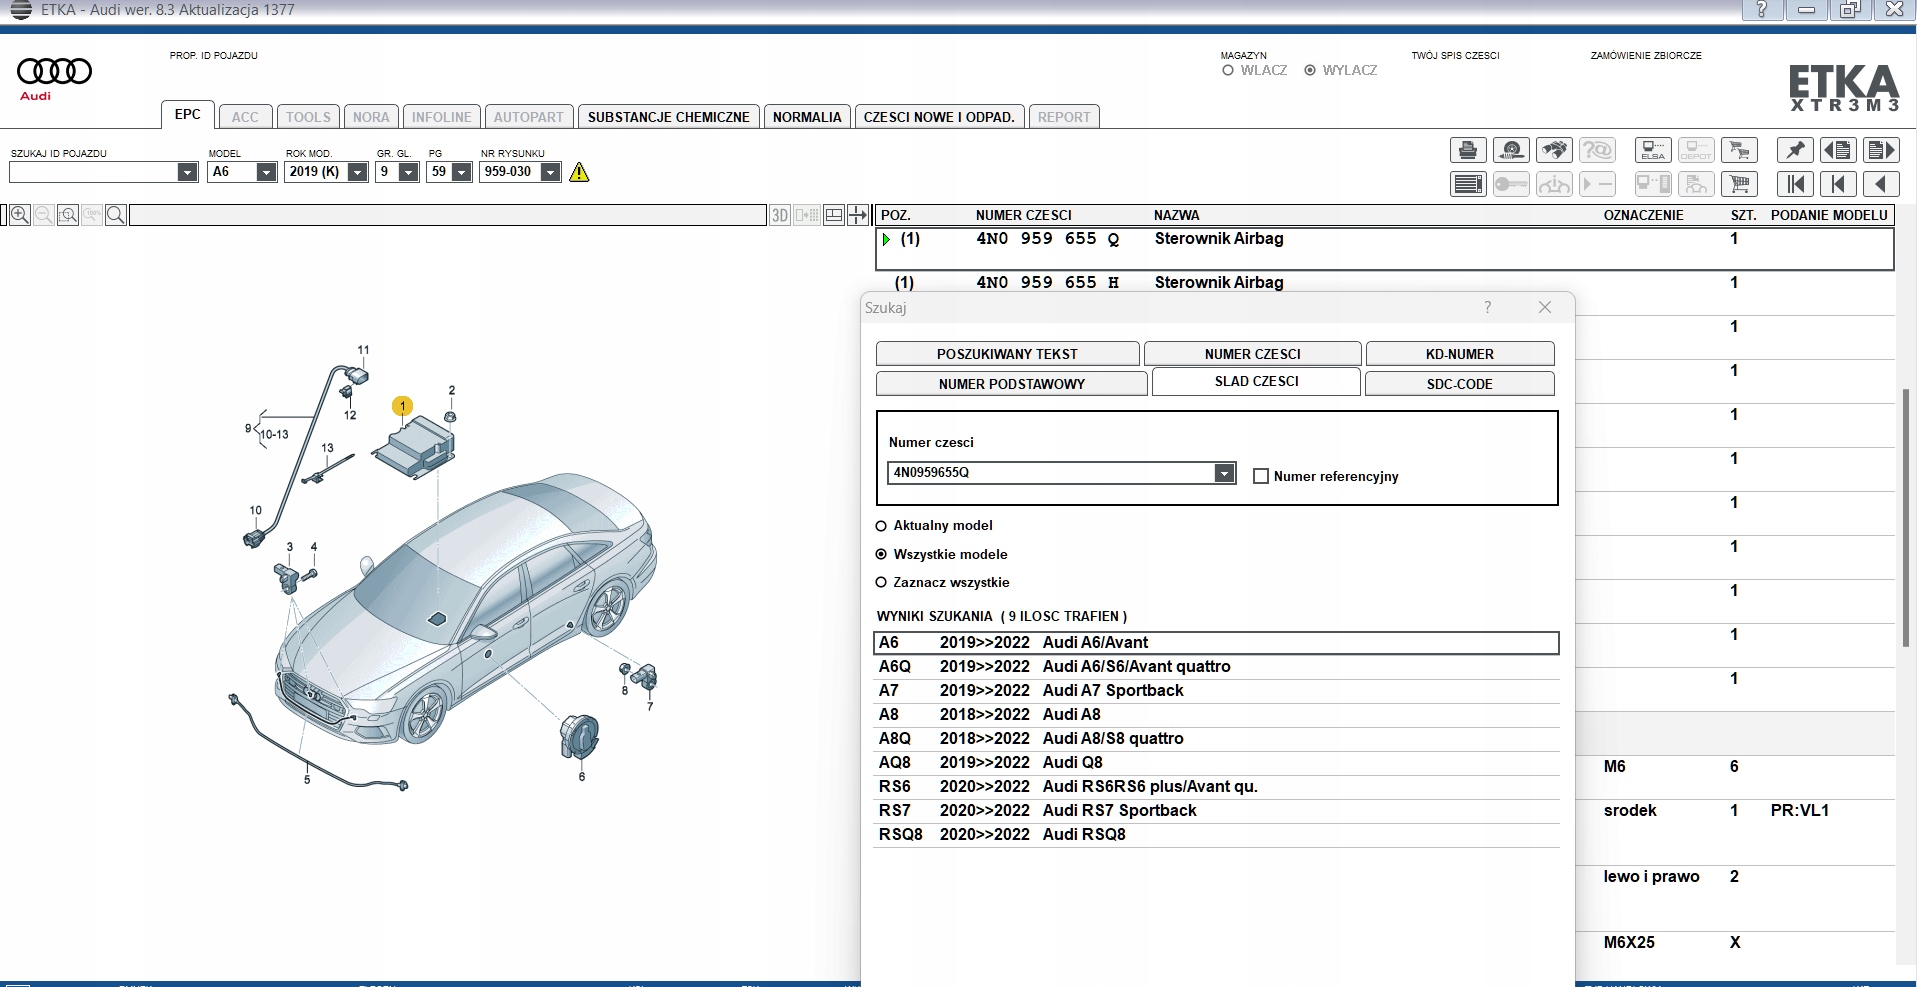The width and height of the screenshot is (1917, 987).
Task: Open the binoculars search tool
Action: pyautogui.click(x=1554, y=151)
